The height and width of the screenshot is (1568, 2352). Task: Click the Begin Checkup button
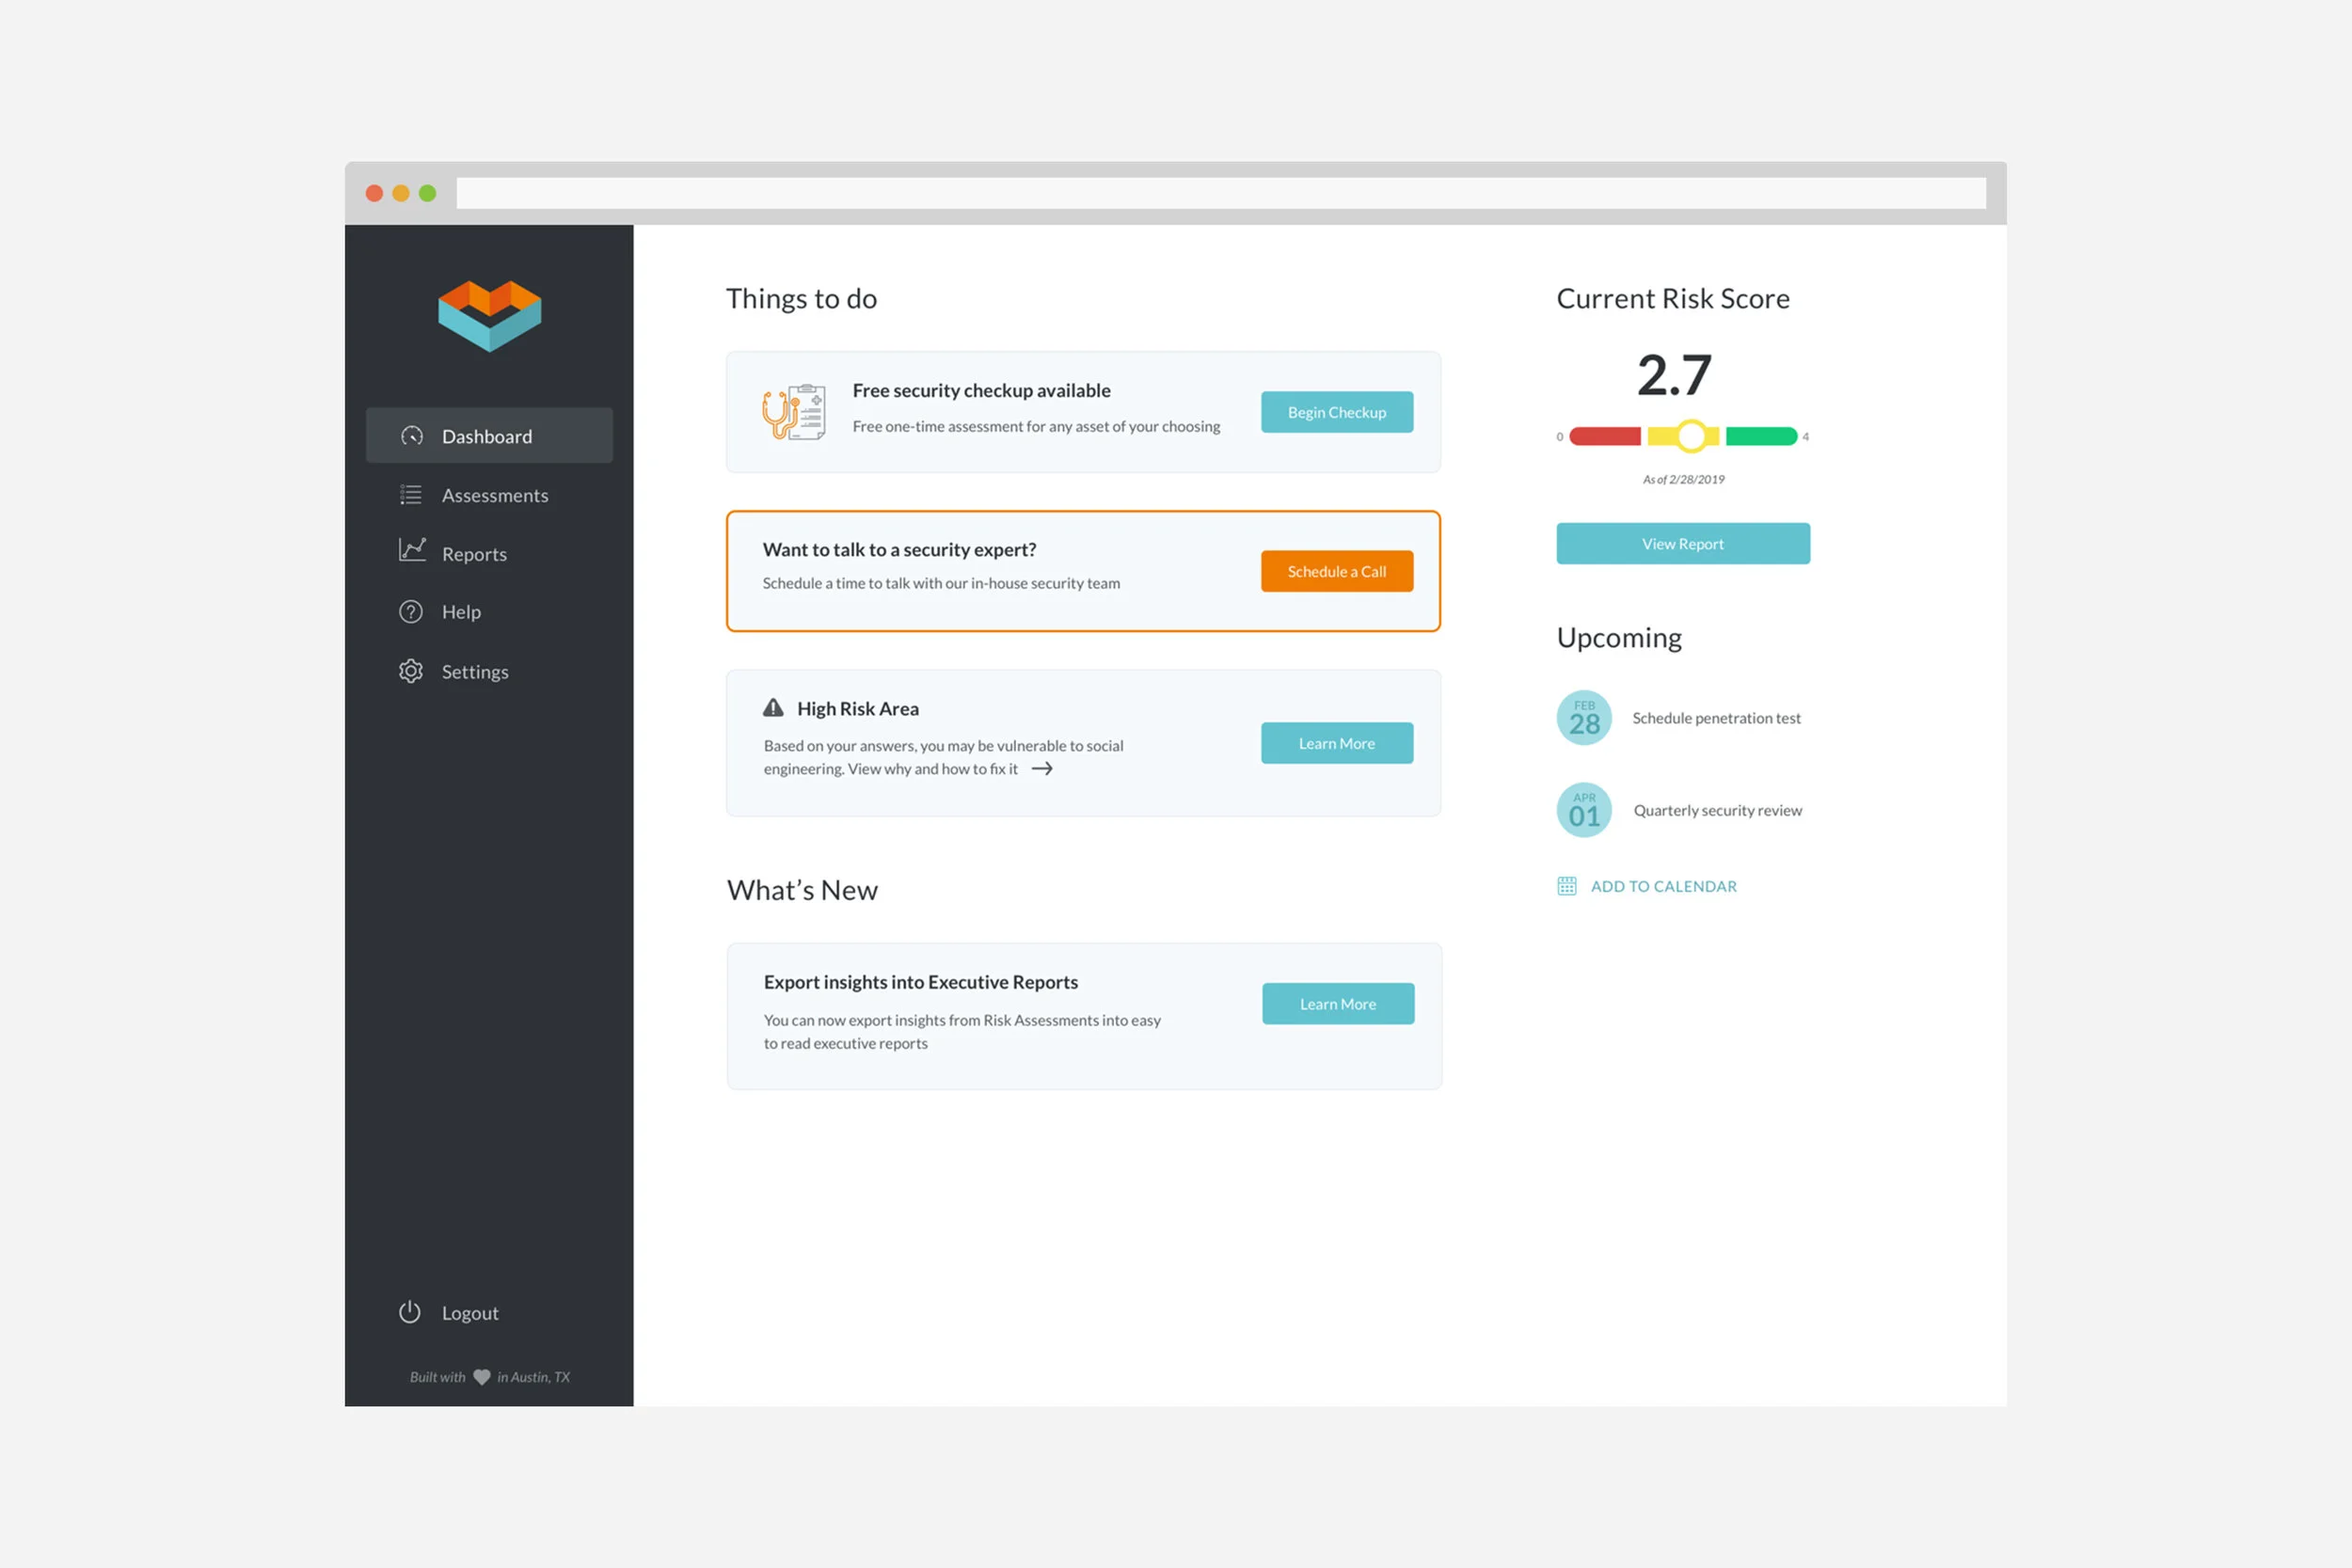1337,412
